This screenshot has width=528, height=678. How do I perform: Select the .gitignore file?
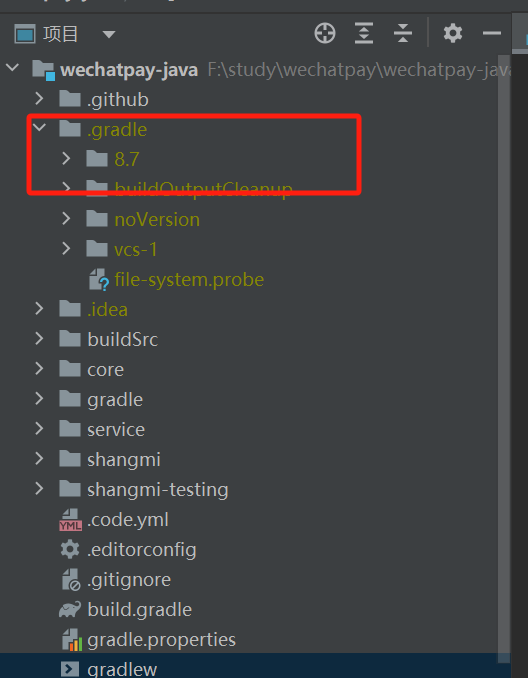coord(129,580)
